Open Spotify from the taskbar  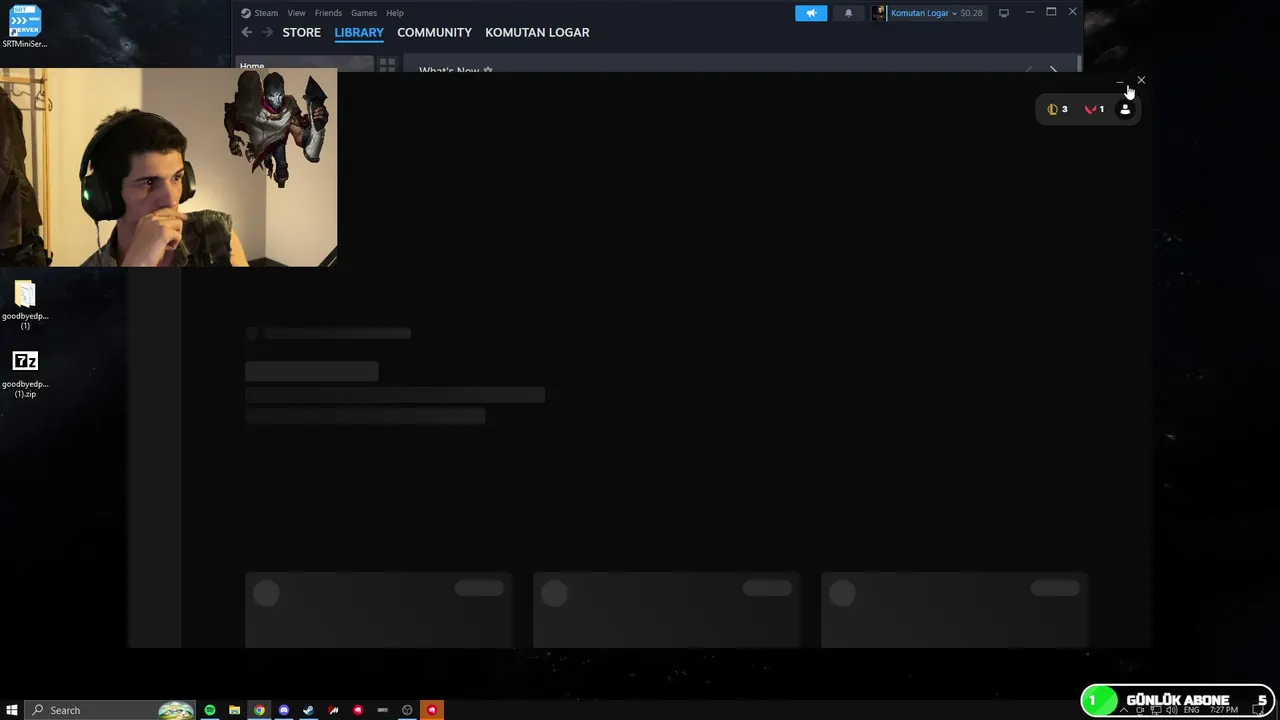tap(210, 710)
